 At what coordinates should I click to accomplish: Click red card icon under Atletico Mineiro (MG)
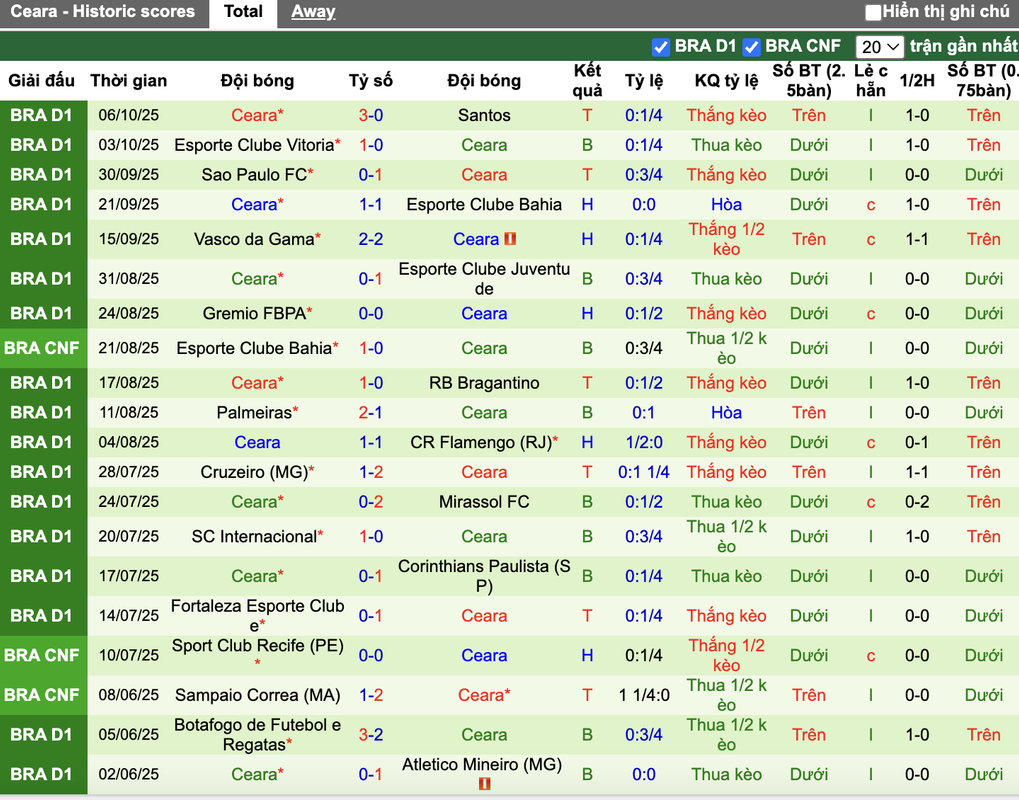pos(484,784)
